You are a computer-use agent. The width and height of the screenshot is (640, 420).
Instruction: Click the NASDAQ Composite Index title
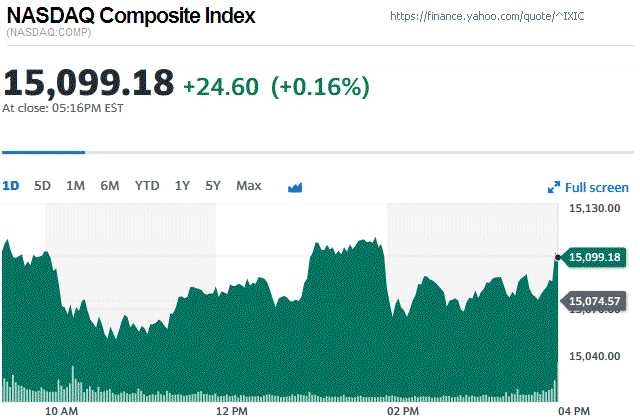(x=131, y=16)
